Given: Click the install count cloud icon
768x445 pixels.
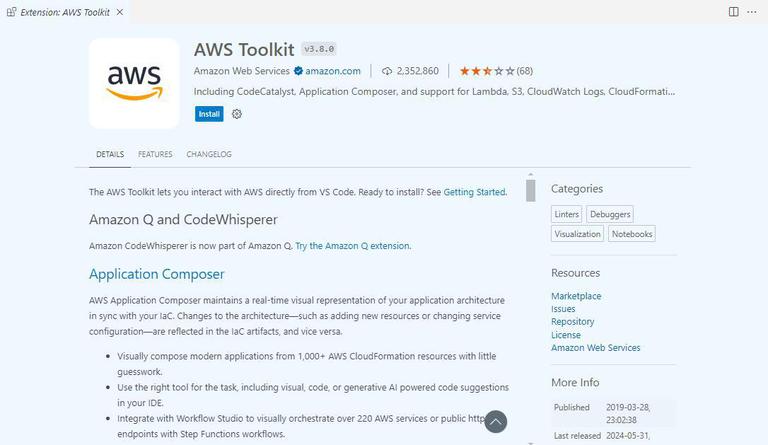Looking at the screenshot, I should coord(387,71).
